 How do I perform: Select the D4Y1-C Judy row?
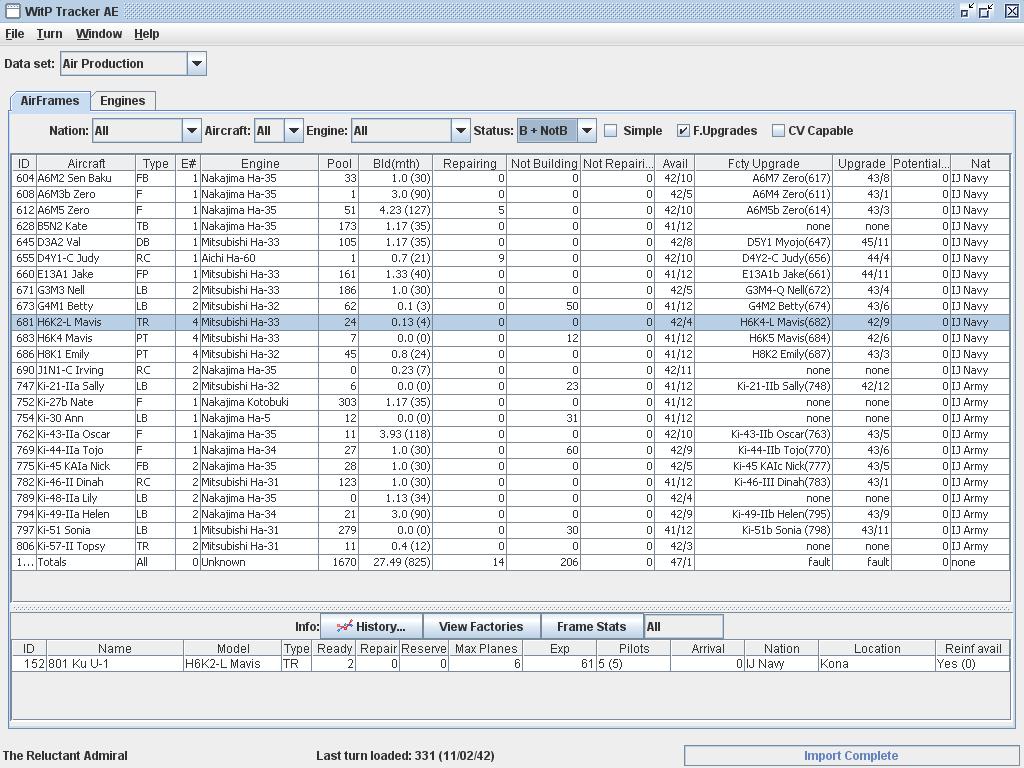[511, 258]
